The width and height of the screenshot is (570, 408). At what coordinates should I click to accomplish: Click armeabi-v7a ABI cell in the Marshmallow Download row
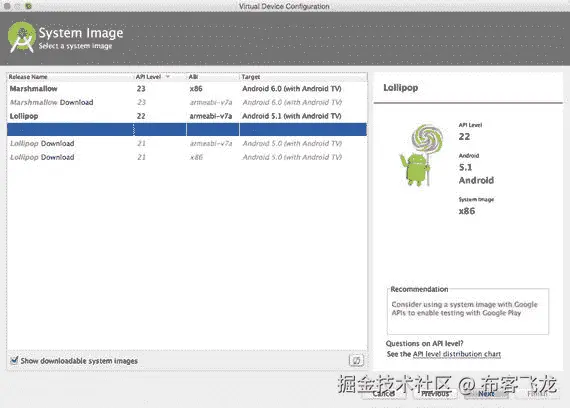pos(211,102)
